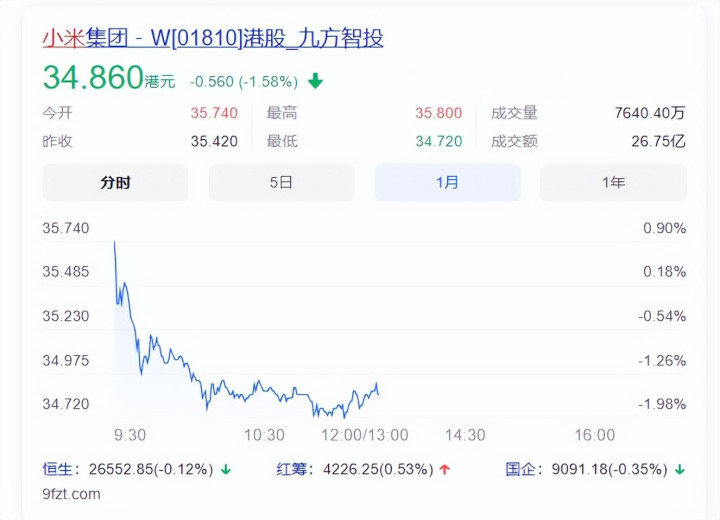This screenshot has height=520, width=720.
Task: Click the 港元 currency label
Action: tap(160, 82)
